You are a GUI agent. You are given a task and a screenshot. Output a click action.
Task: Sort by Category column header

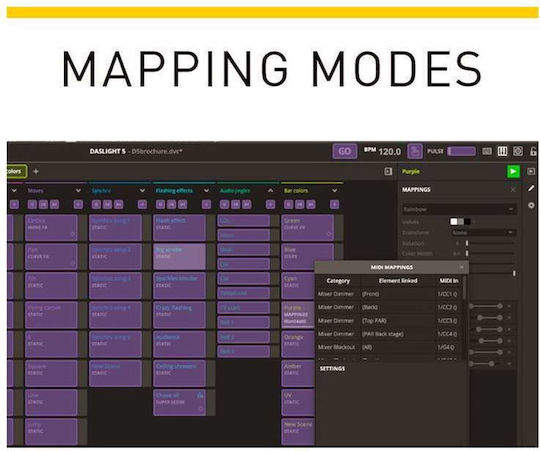(x=338, y=281)
